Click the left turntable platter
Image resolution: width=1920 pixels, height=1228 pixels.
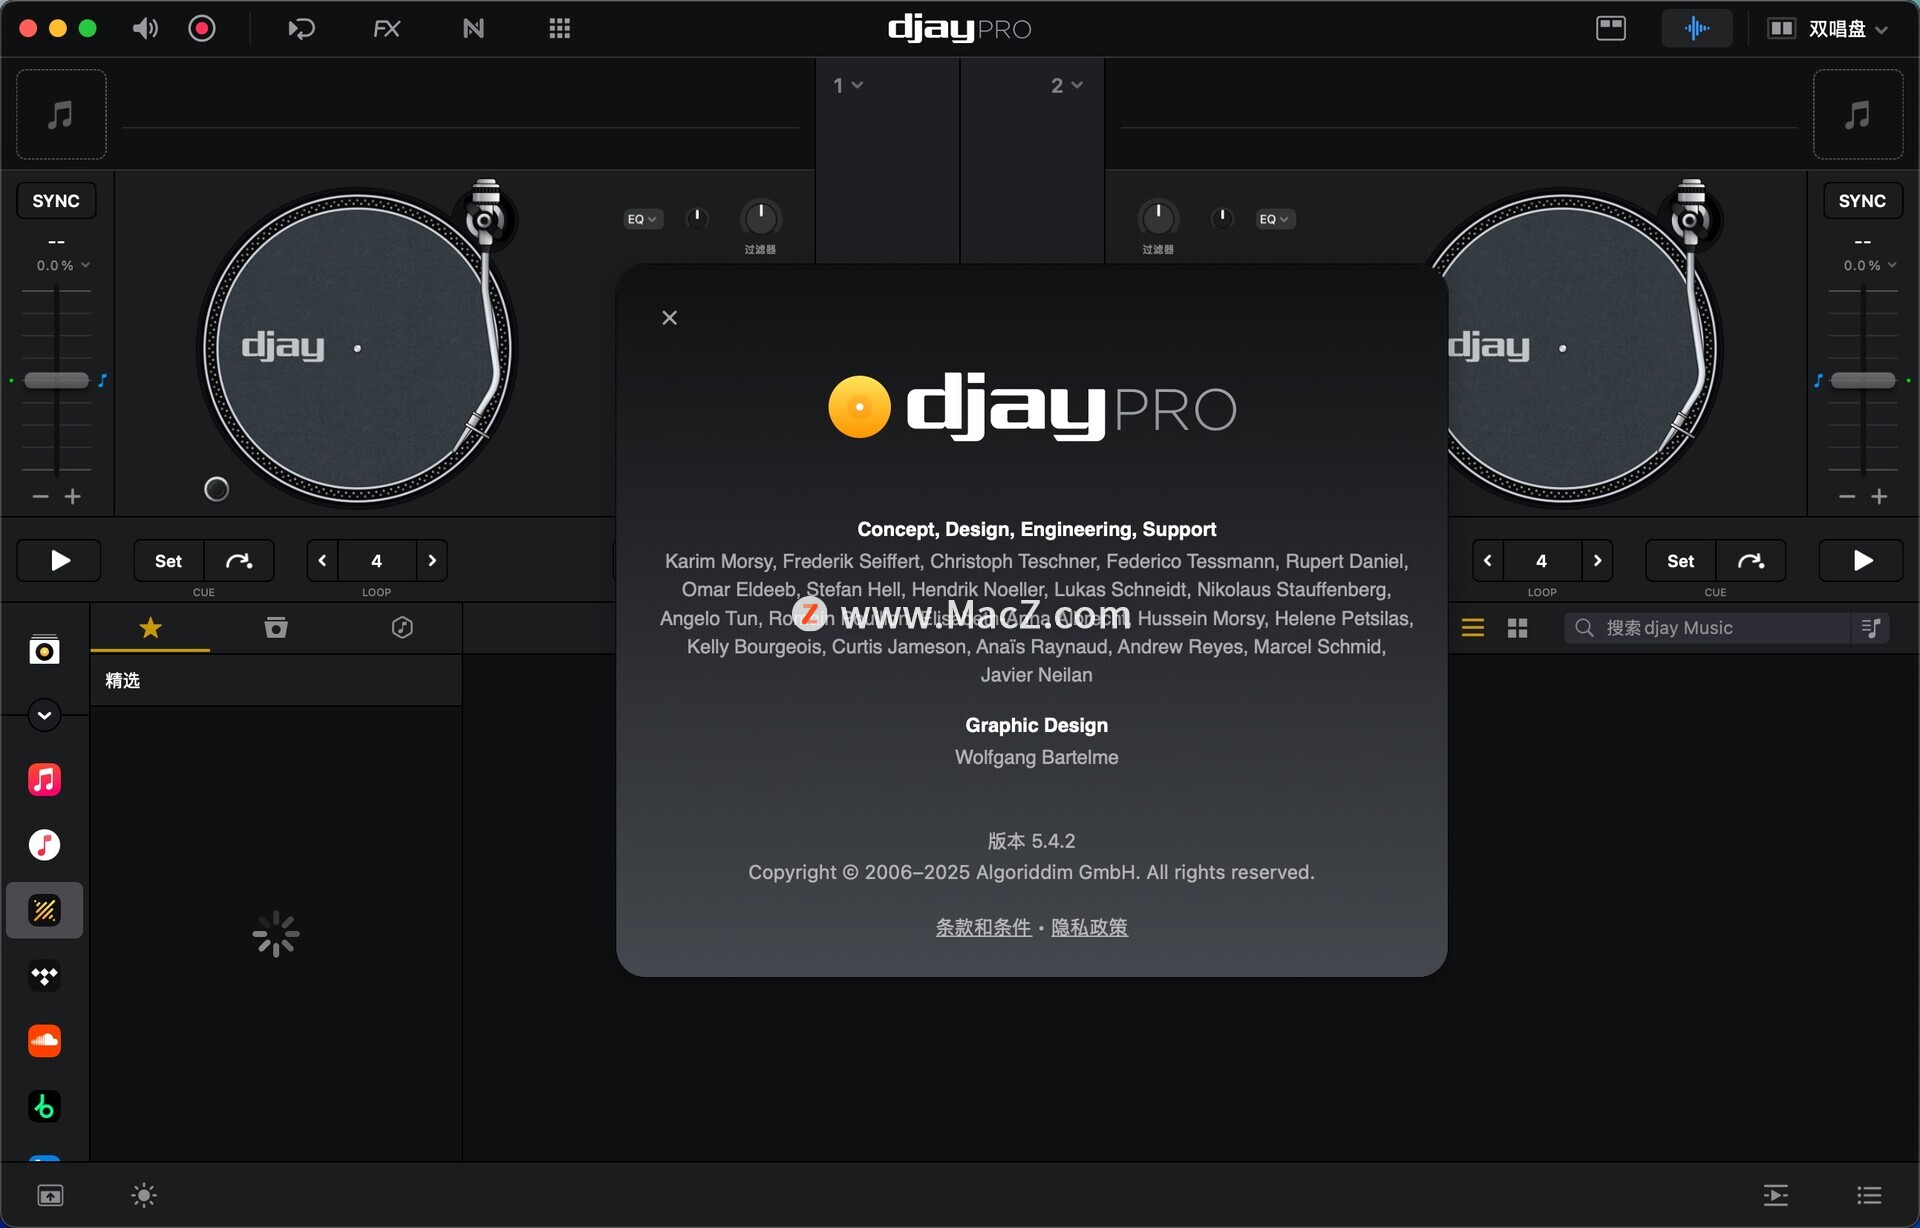tap(357, 348)
